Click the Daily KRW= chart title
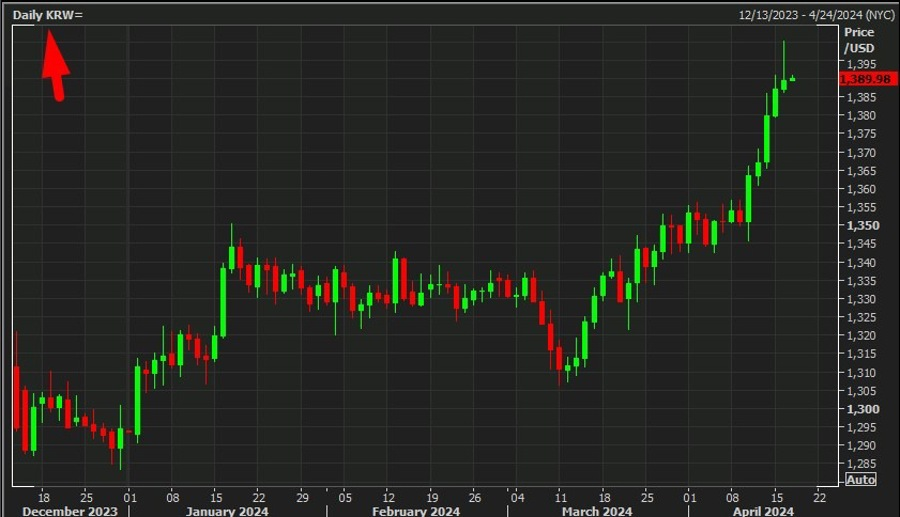900x517 pixels. click(x=48, y=15)
